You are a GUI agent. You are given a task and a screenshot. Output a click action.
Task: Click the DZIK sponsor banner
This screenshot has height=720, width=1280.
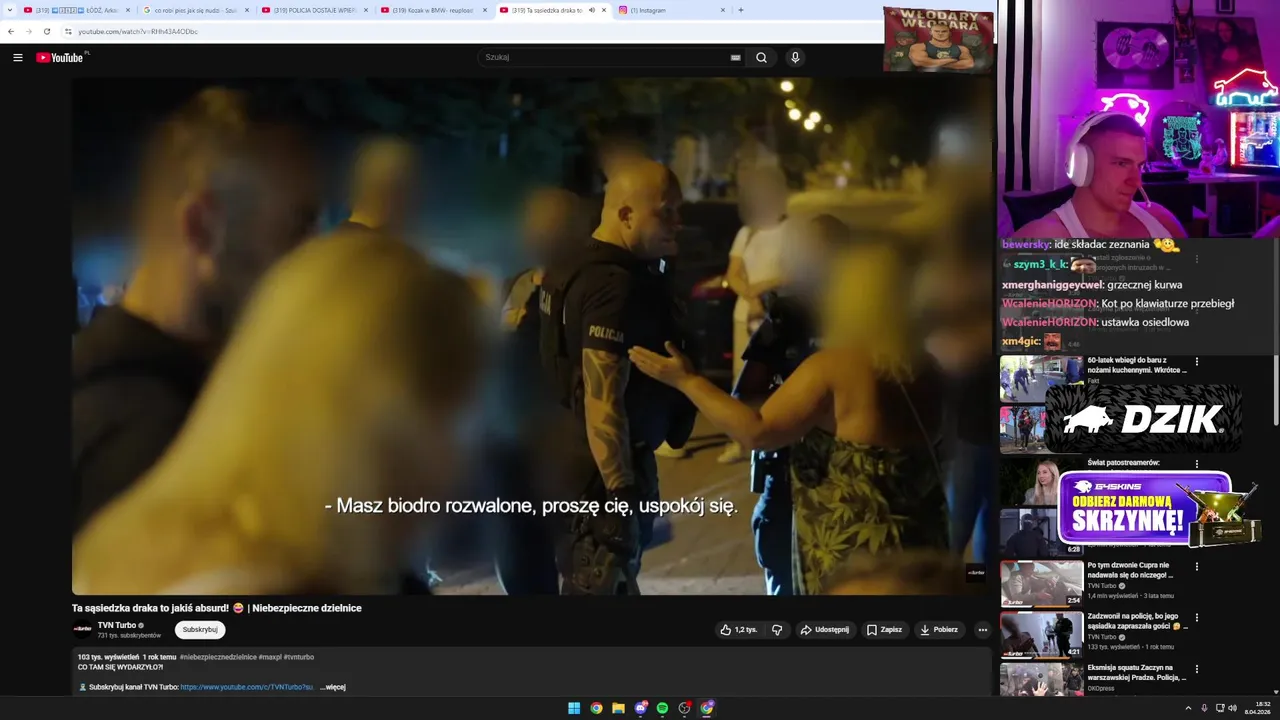click(1143, 419)
